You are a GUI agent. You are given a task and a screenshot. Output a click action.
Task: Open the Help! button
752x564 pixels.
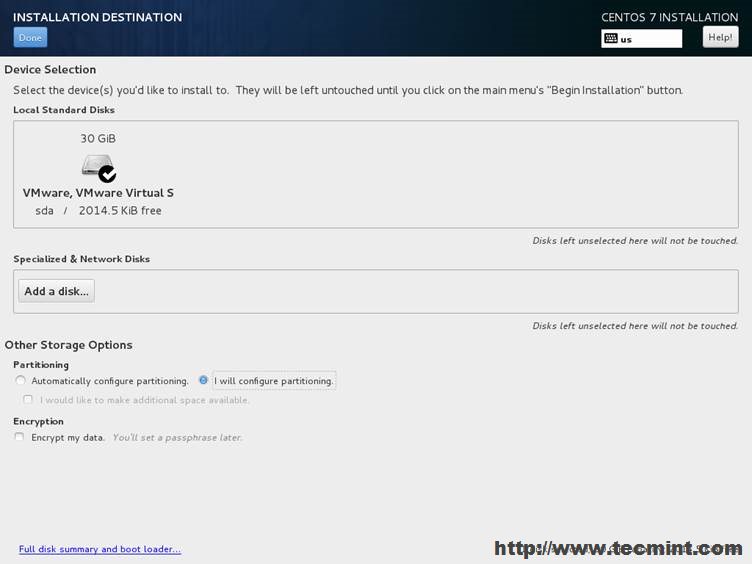coord(720,37)
